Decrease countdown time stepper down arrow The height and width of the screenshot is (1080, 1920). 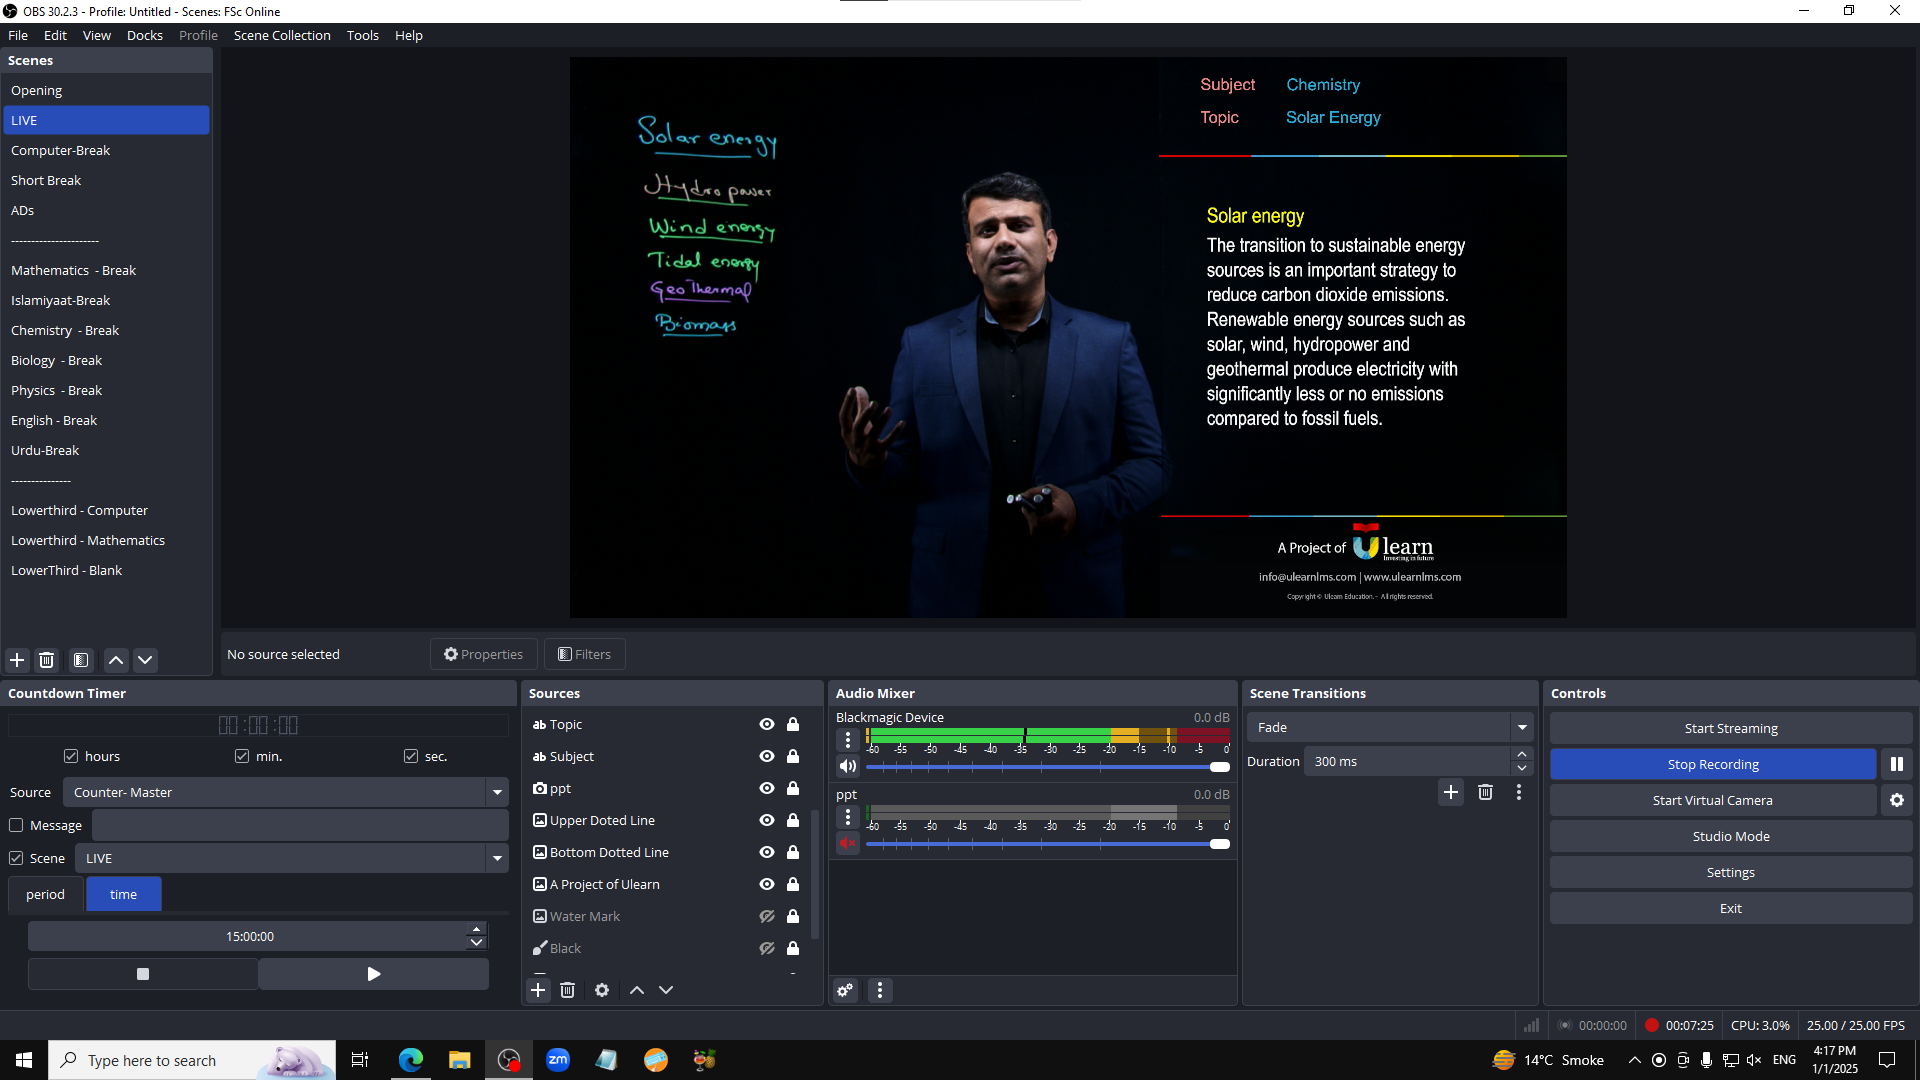477,943
